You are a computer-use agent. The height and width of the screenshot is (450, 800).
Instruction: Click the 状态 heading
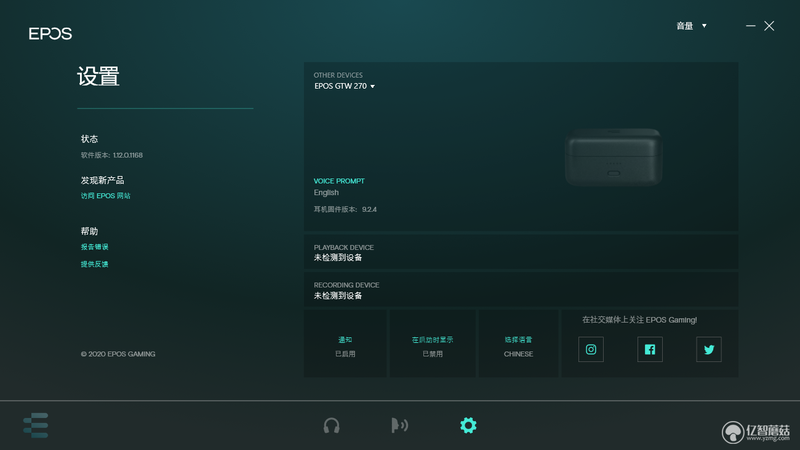[x=89, y=139]
